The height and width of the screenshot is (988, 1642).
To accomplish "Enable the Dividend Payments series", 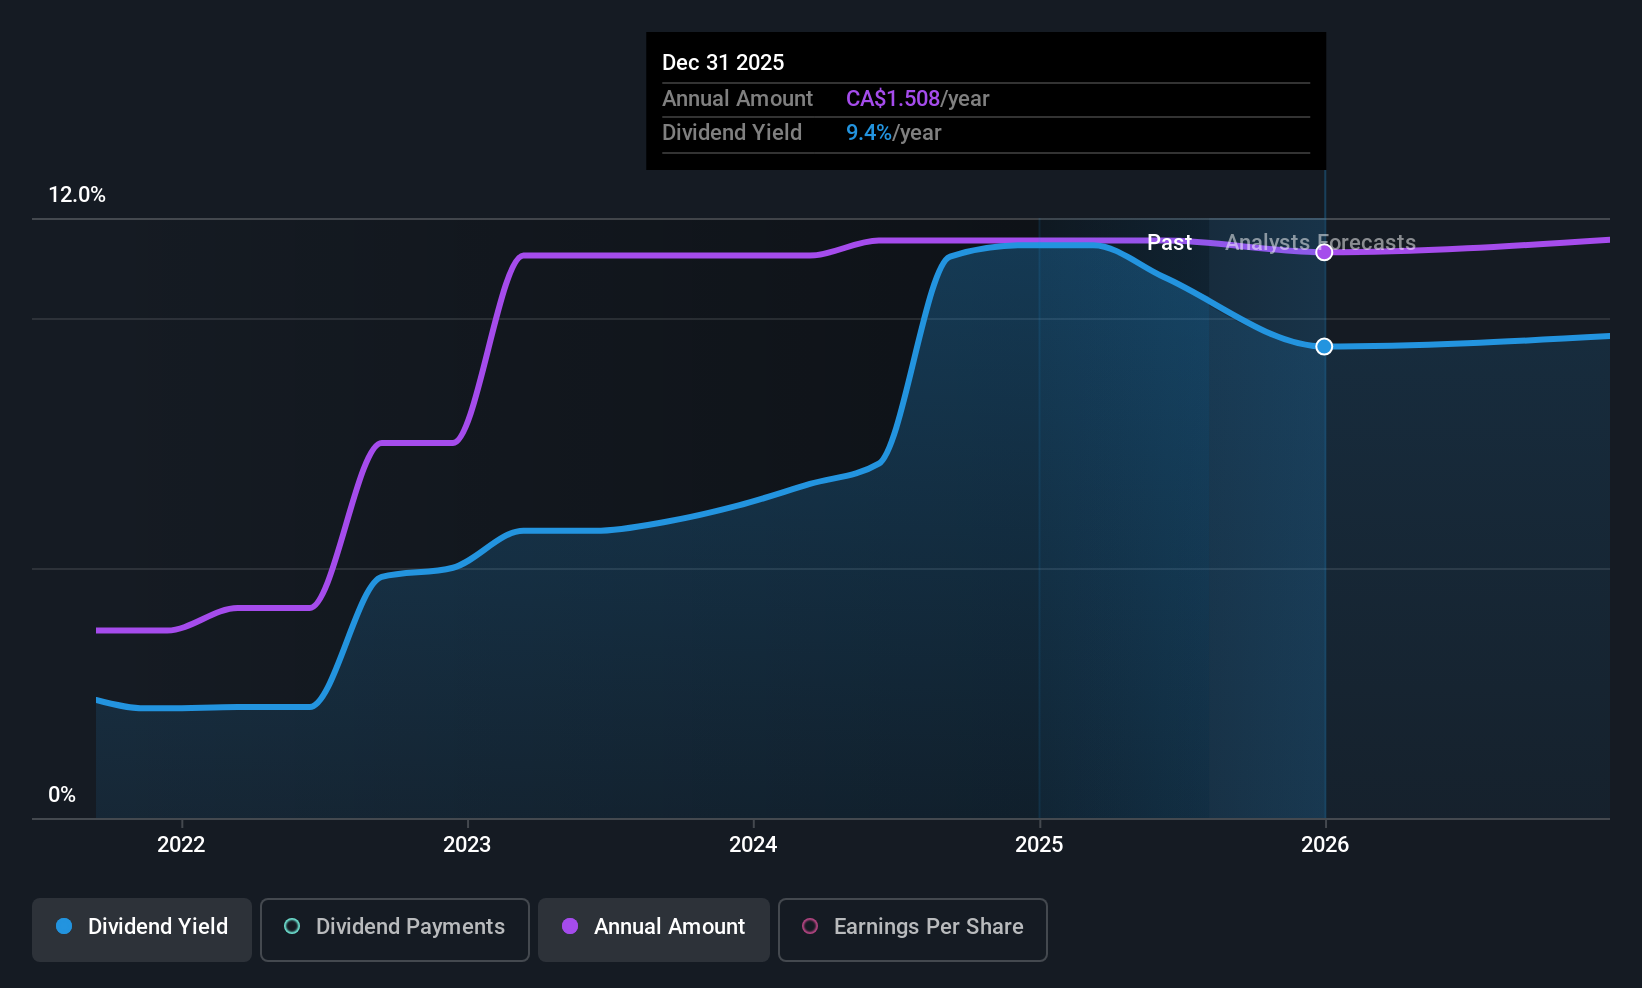I will click(x=394, y=930).
